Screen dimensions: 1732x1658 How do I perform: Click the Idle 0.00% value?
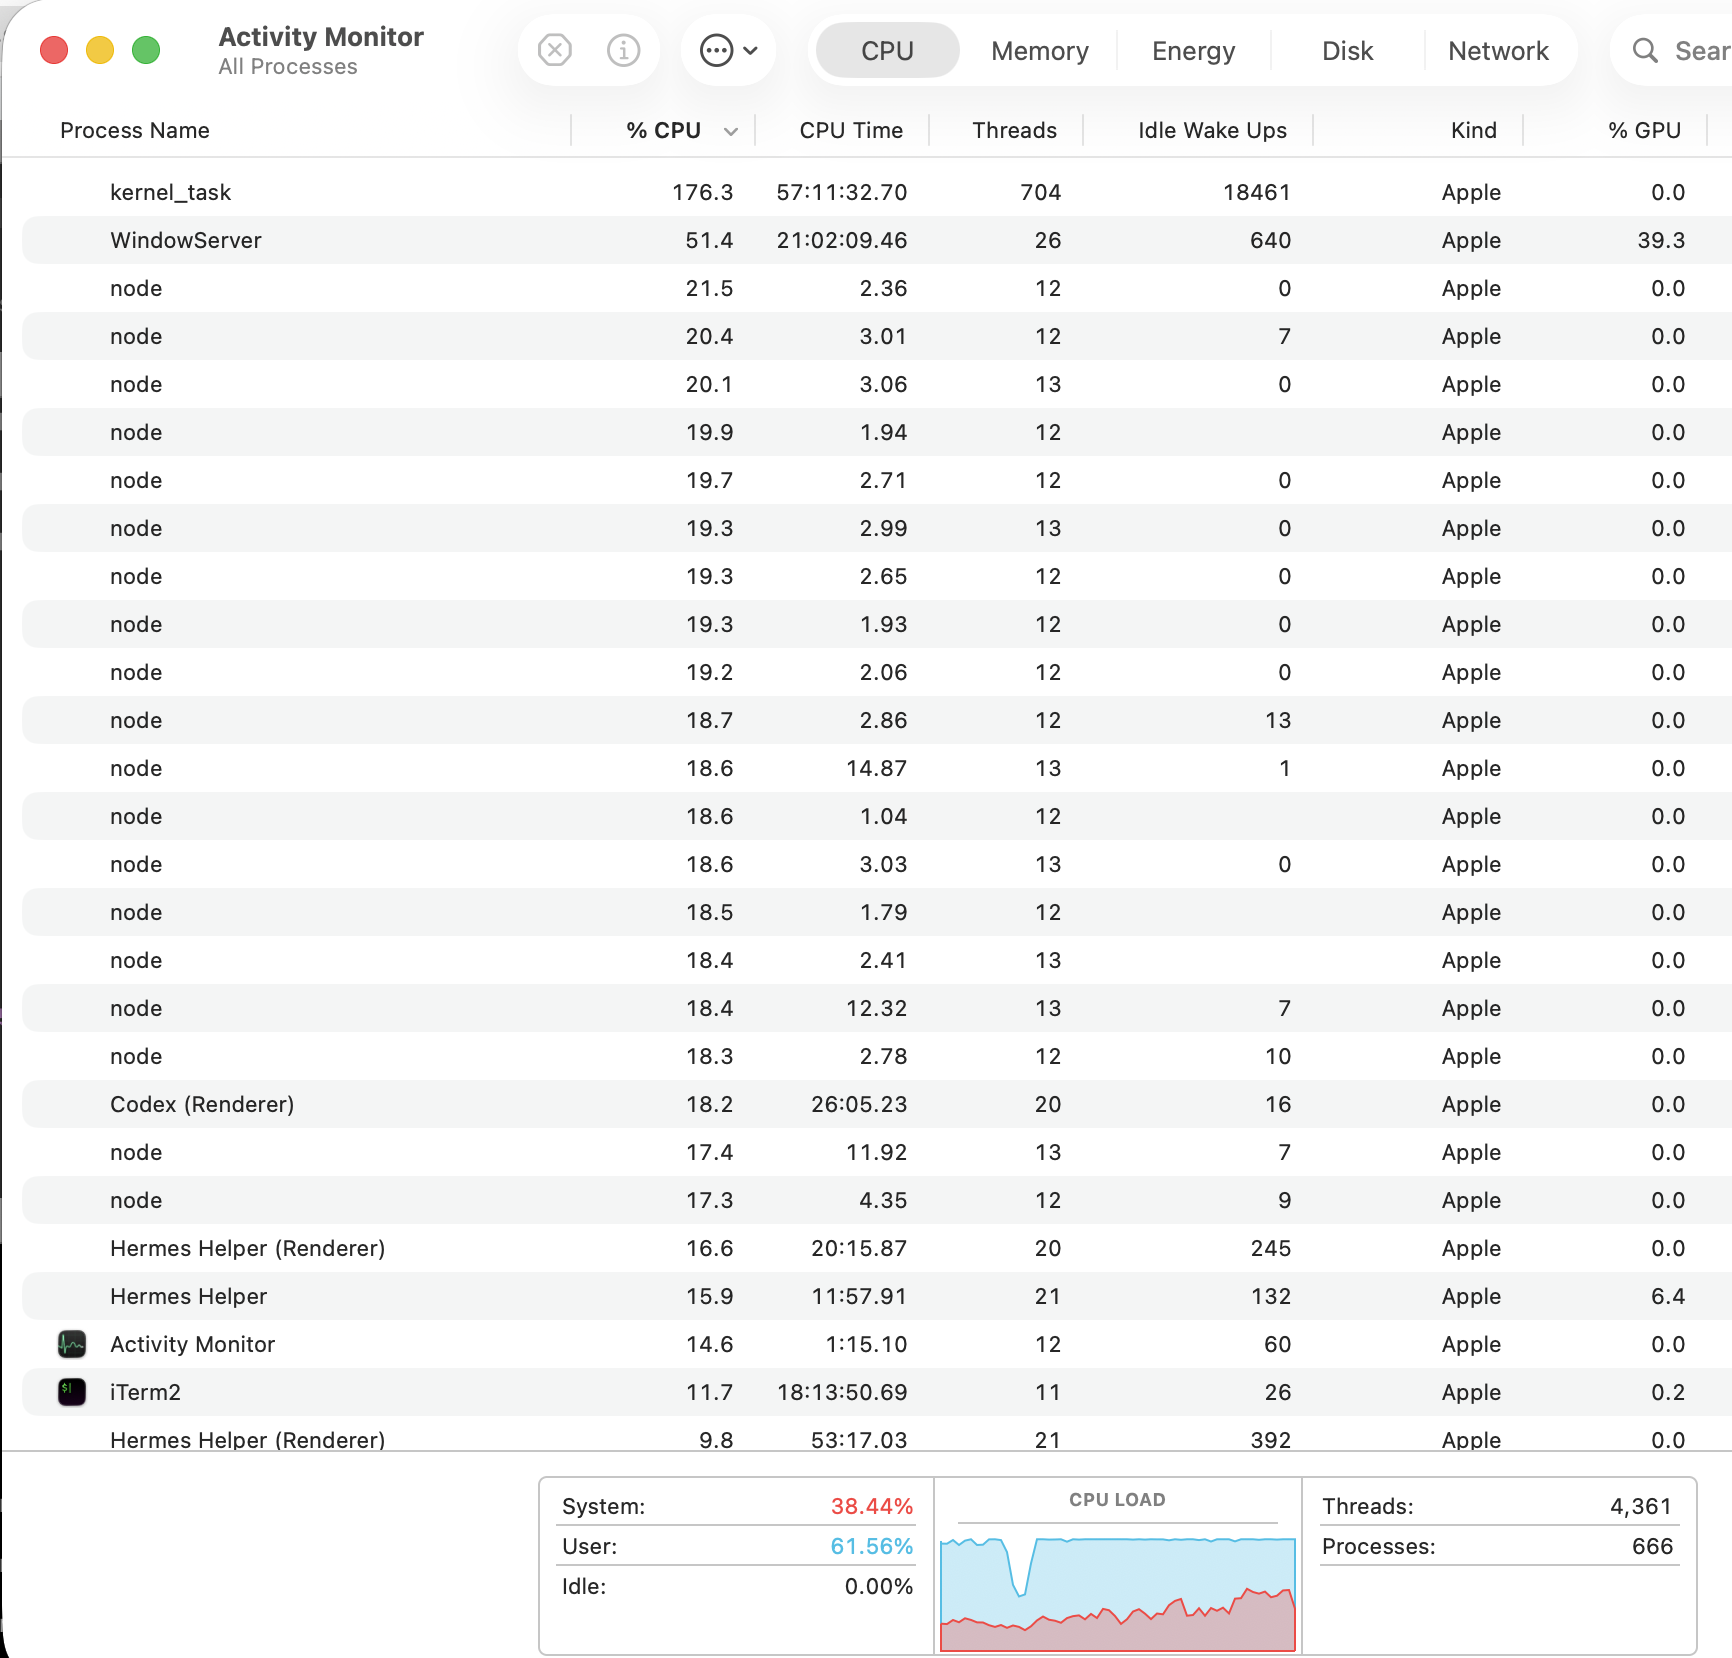878,1586
